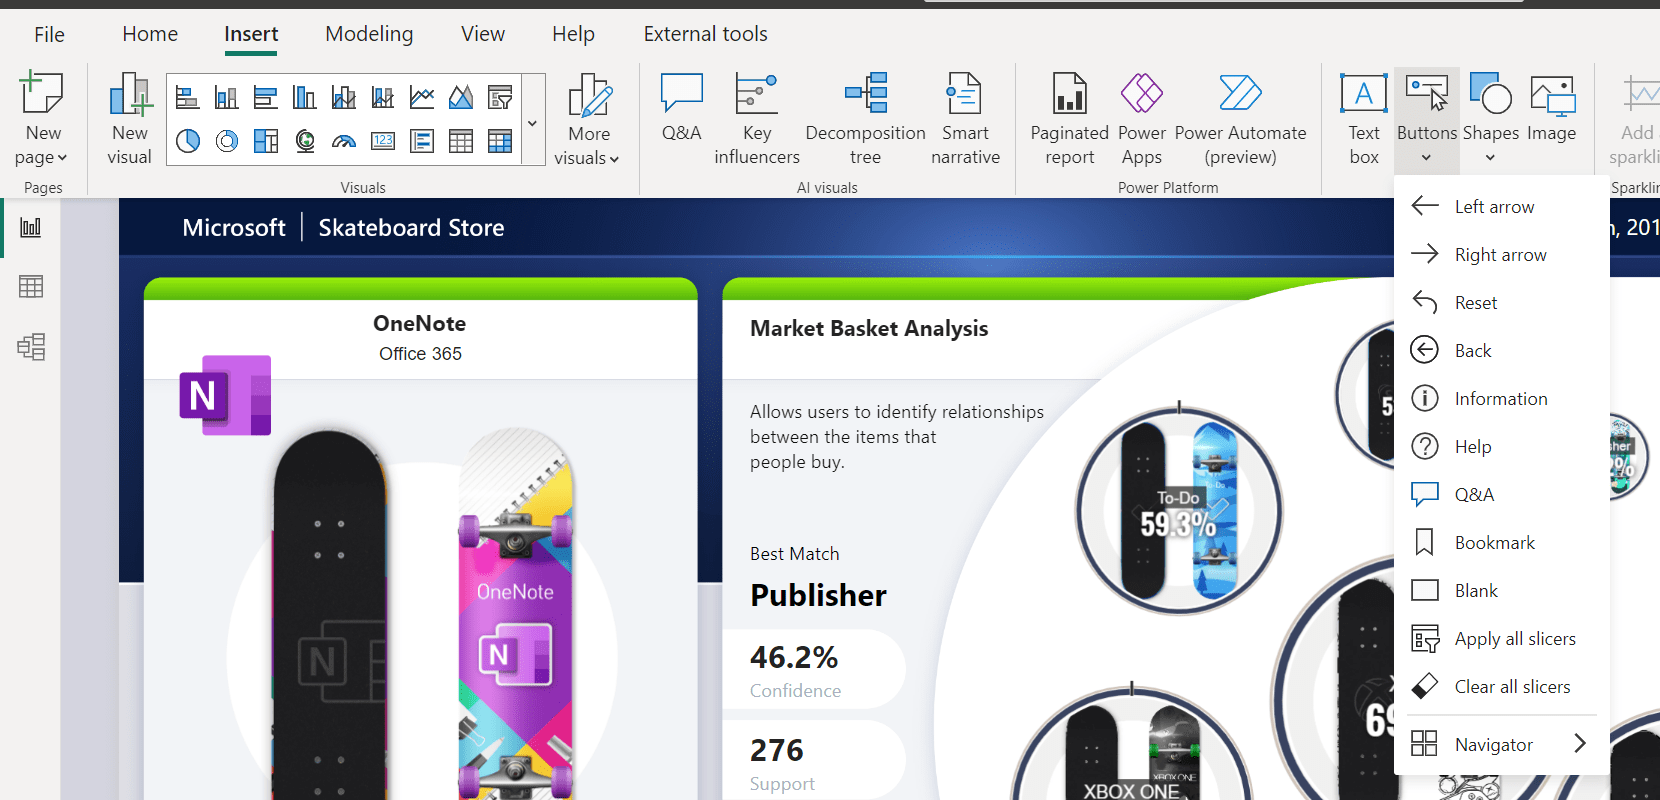Expand the Navigator submenu
The image size is (1660, 800).
pyautogui.click(x=1502, y=745)
